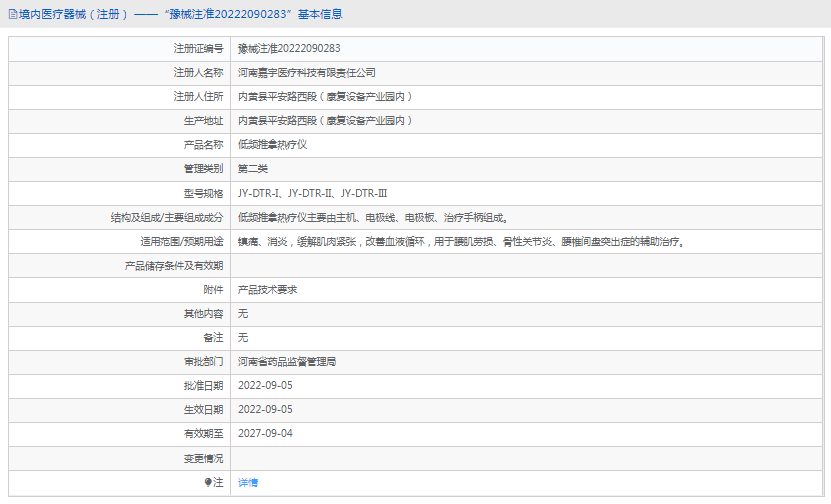Click 有效期至 value 2027-09-04

point(265,434)
